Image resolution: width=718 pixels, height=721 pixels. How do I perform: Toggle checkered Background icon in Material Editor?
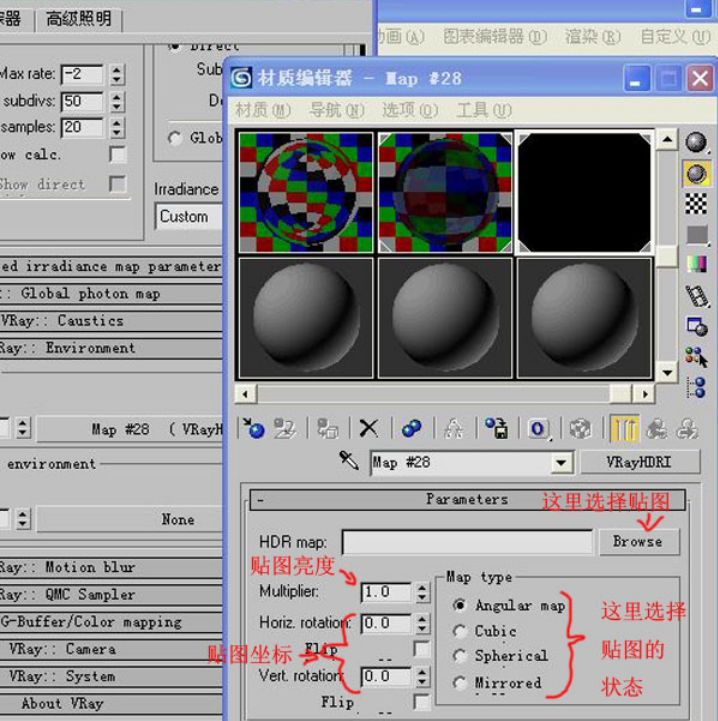696,204
